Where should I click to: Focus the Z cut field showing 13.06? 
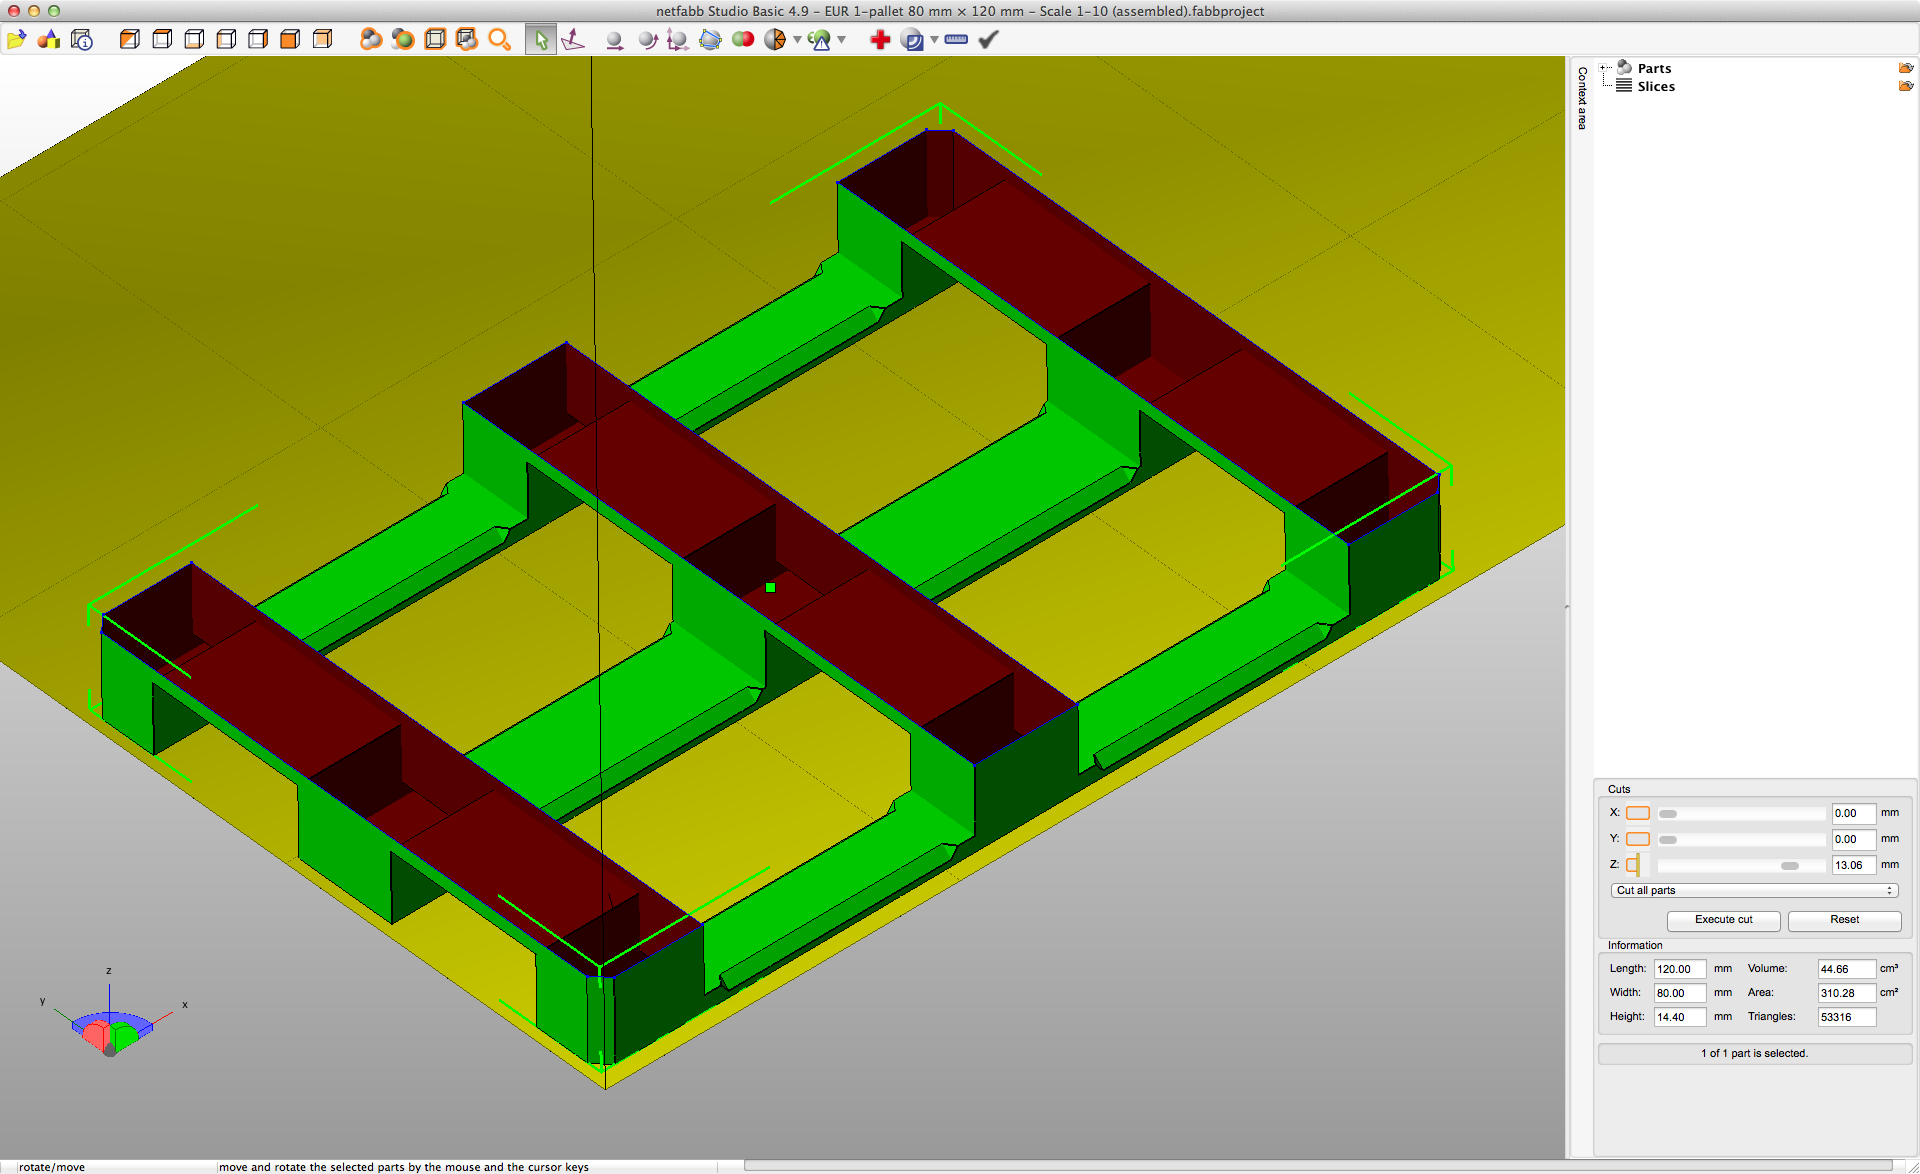(1853, 865)
